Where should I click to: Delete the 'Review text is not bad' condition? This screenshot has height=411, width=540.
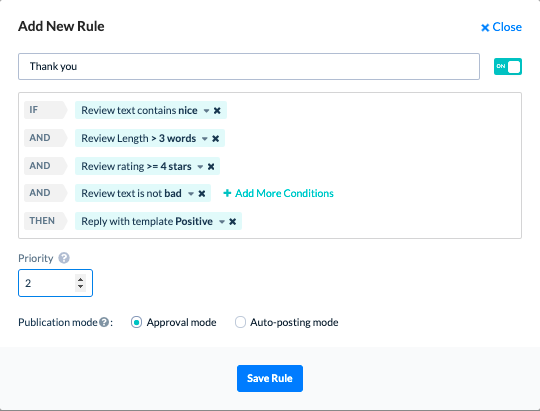[x=202, y=194]
